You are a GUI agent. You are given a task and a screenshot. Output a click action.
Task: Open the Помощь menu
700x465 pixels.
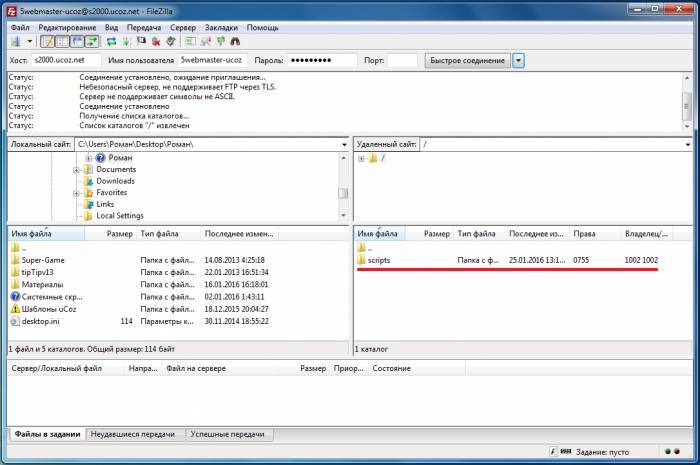(x=262, y=28)
